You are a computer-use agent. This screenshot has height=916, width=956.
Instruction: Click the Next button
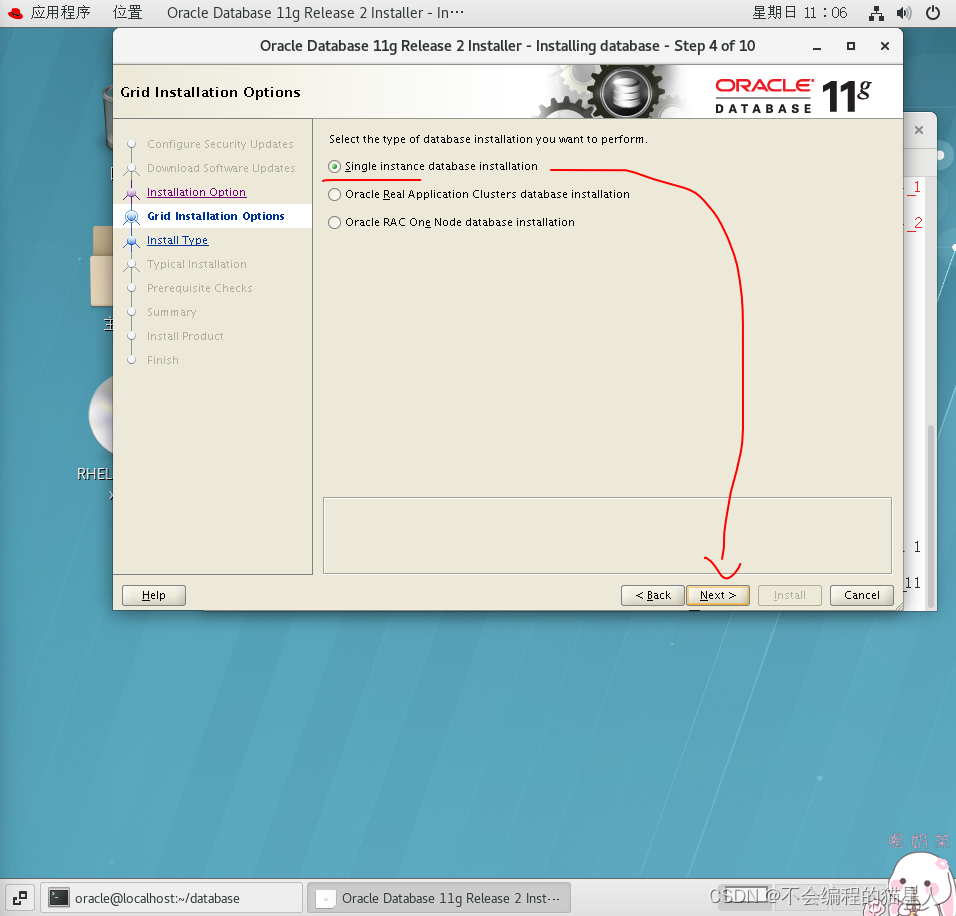(x=718, y=595)
